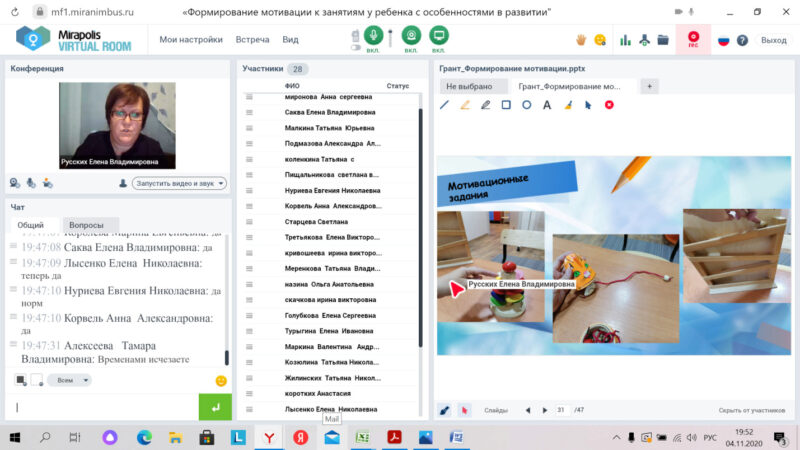Click the red rec recording button
Viewport: 800px width, 450px height.
click(693, 39)
